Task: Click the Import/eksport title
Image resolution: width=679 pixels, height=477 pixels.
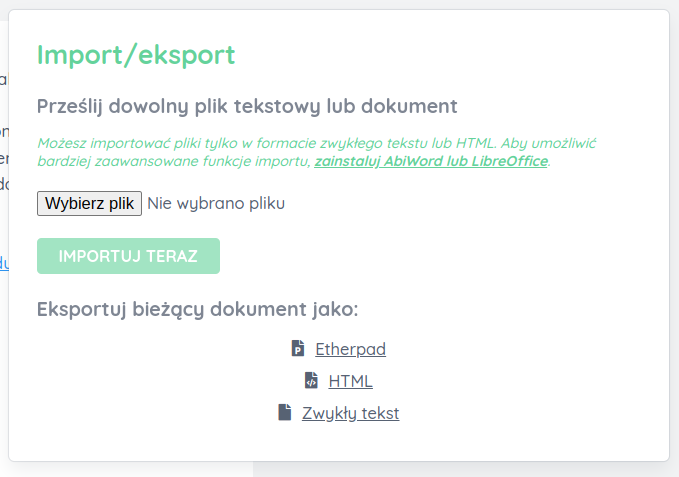Action: click(136, 55)
